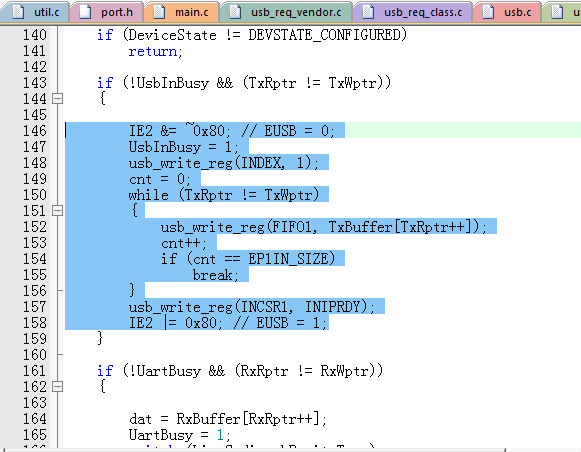Switch to the util.c tab
Image resolution: width=581 pixels, height=452 pixels.
coord(35,12)
